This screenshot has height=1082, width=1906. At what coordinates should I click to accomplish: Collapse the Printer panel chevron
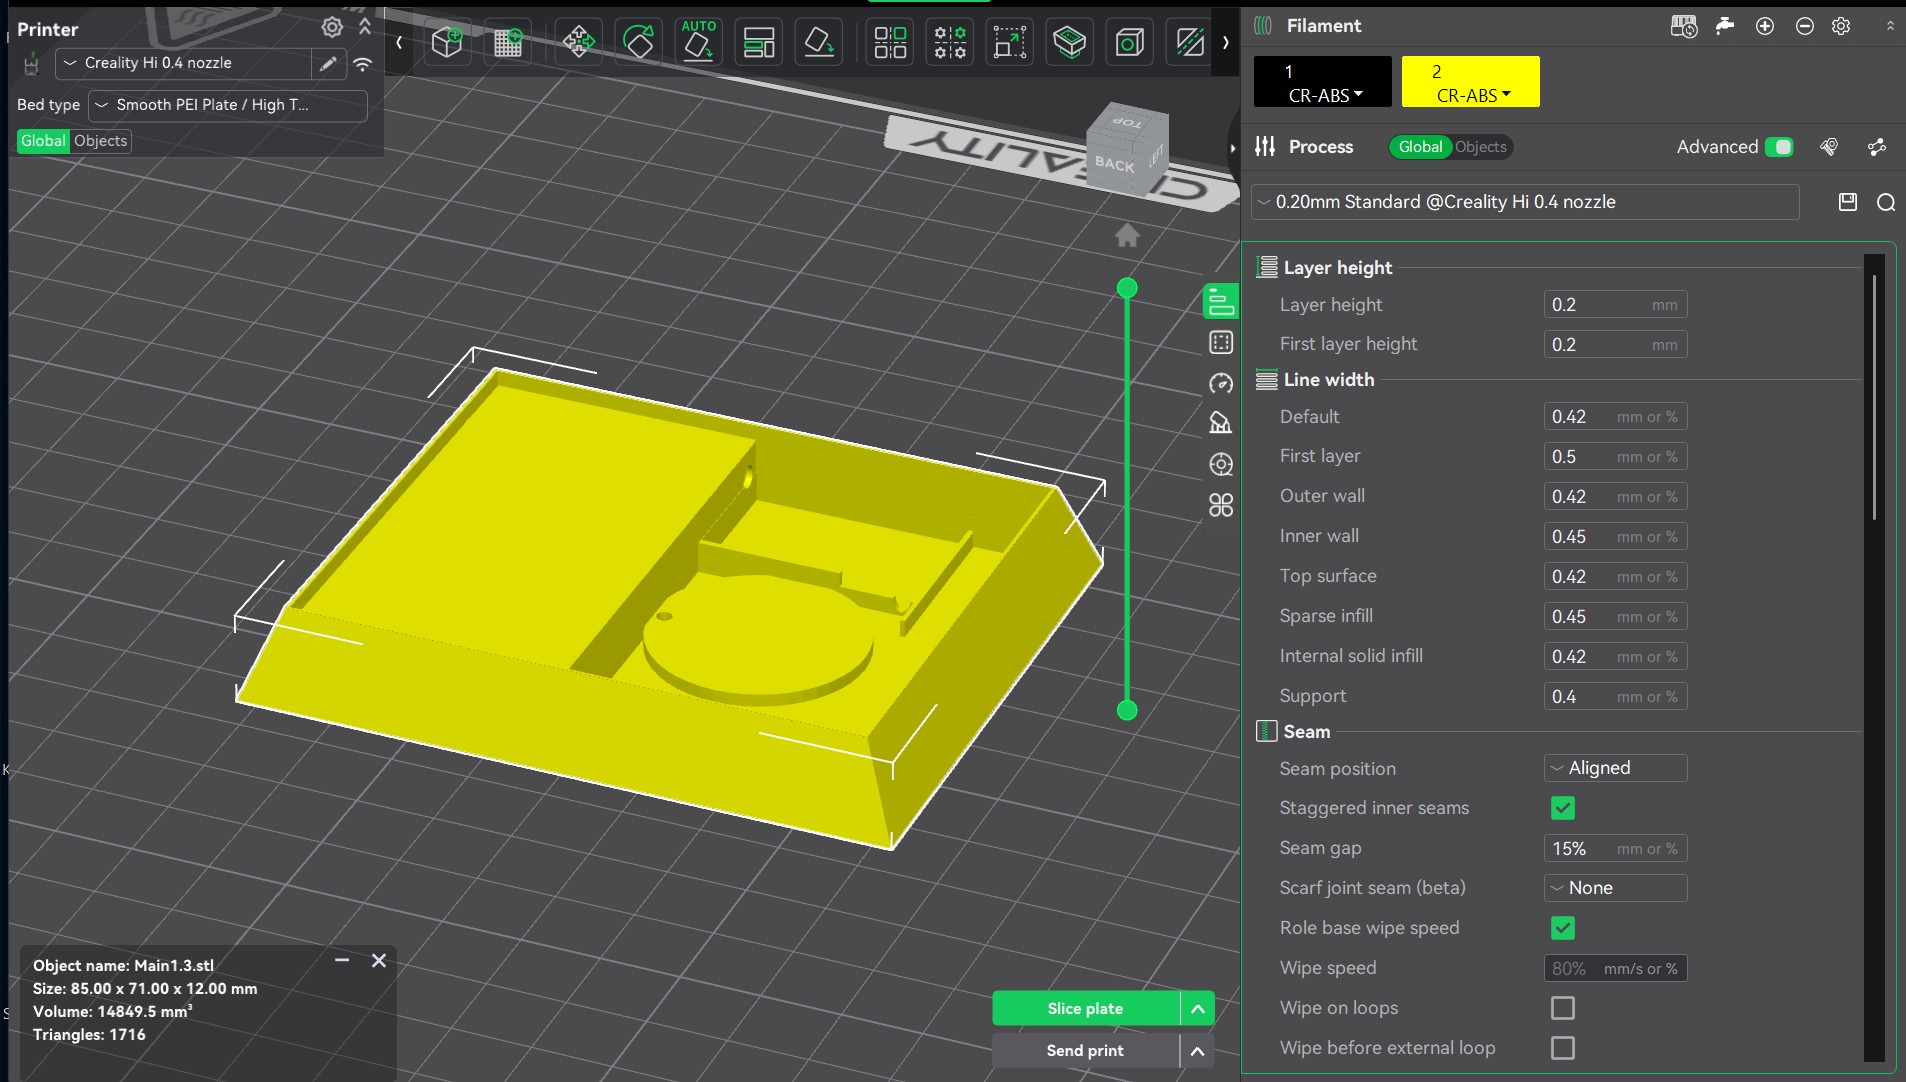[x=365, y=27]
